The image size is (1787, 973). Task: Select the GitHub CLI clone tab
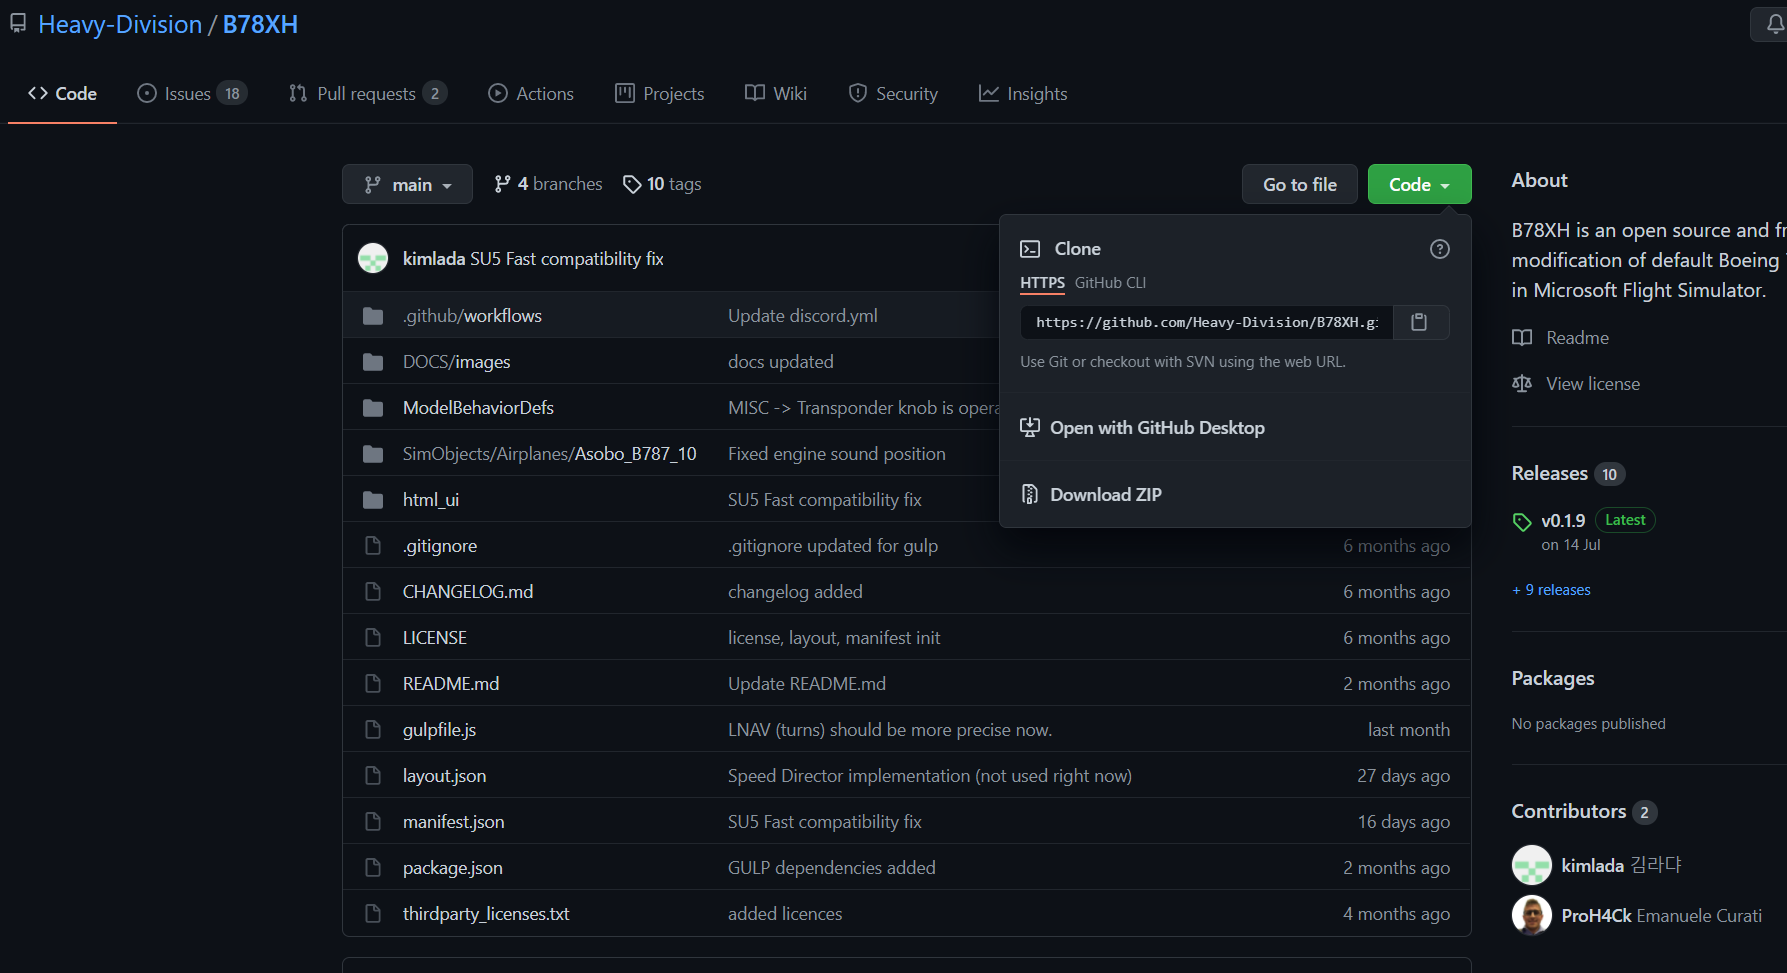point(1110,283)
